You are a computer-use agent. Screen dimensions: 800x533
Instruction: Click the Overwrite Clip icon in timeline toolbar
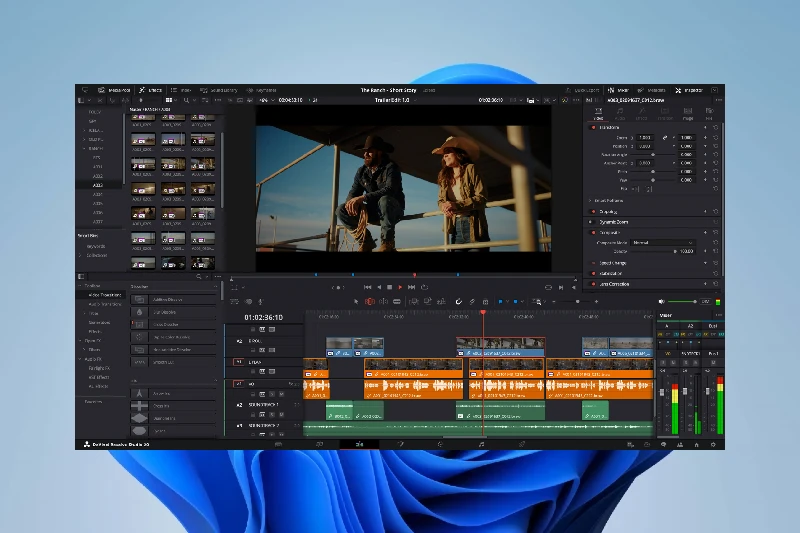coord(428,301)
